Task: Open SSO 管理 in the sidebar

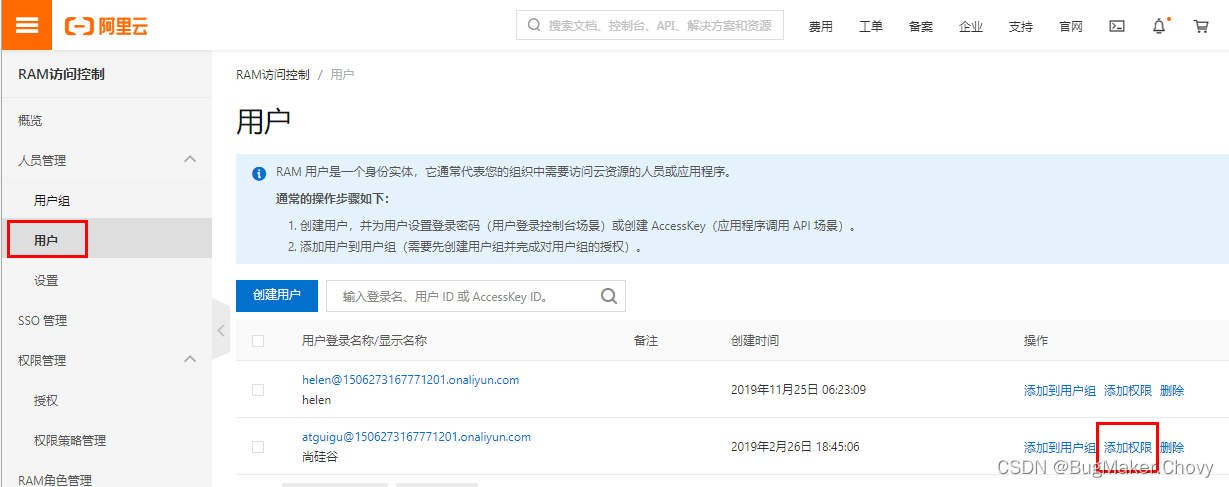Action: pyautogui.click(x=42, y=320)
